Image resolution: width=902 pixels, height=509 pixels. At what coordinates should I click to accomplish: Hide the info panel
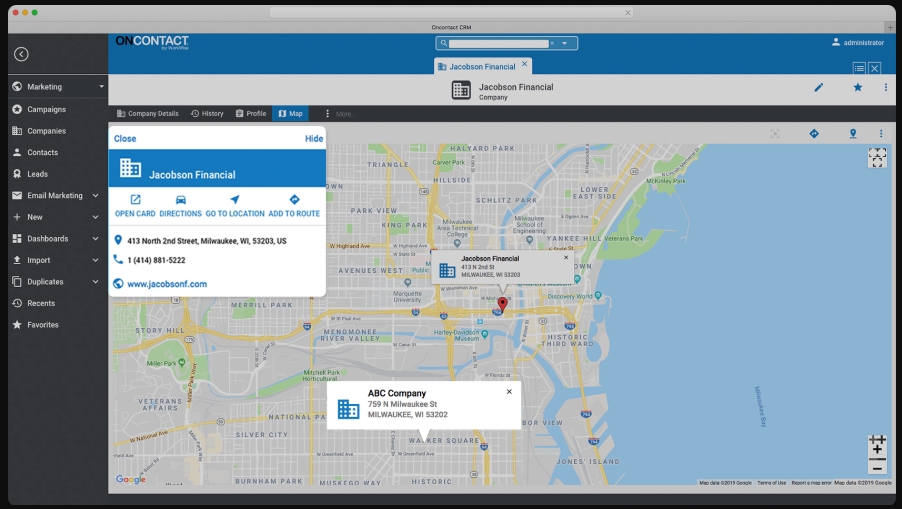[x=314, y=139]
